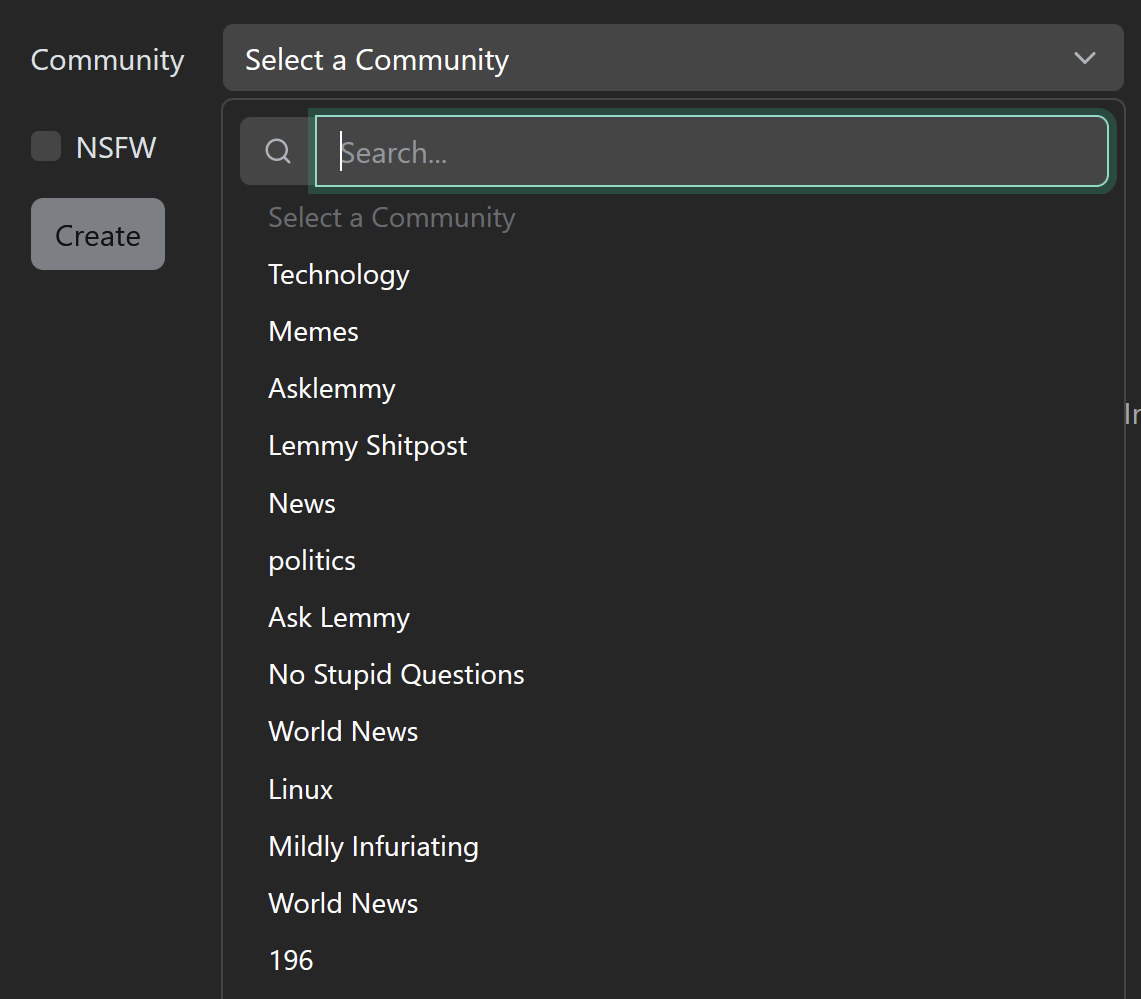Toggle the NSFW checkbox

pos(46,146)
